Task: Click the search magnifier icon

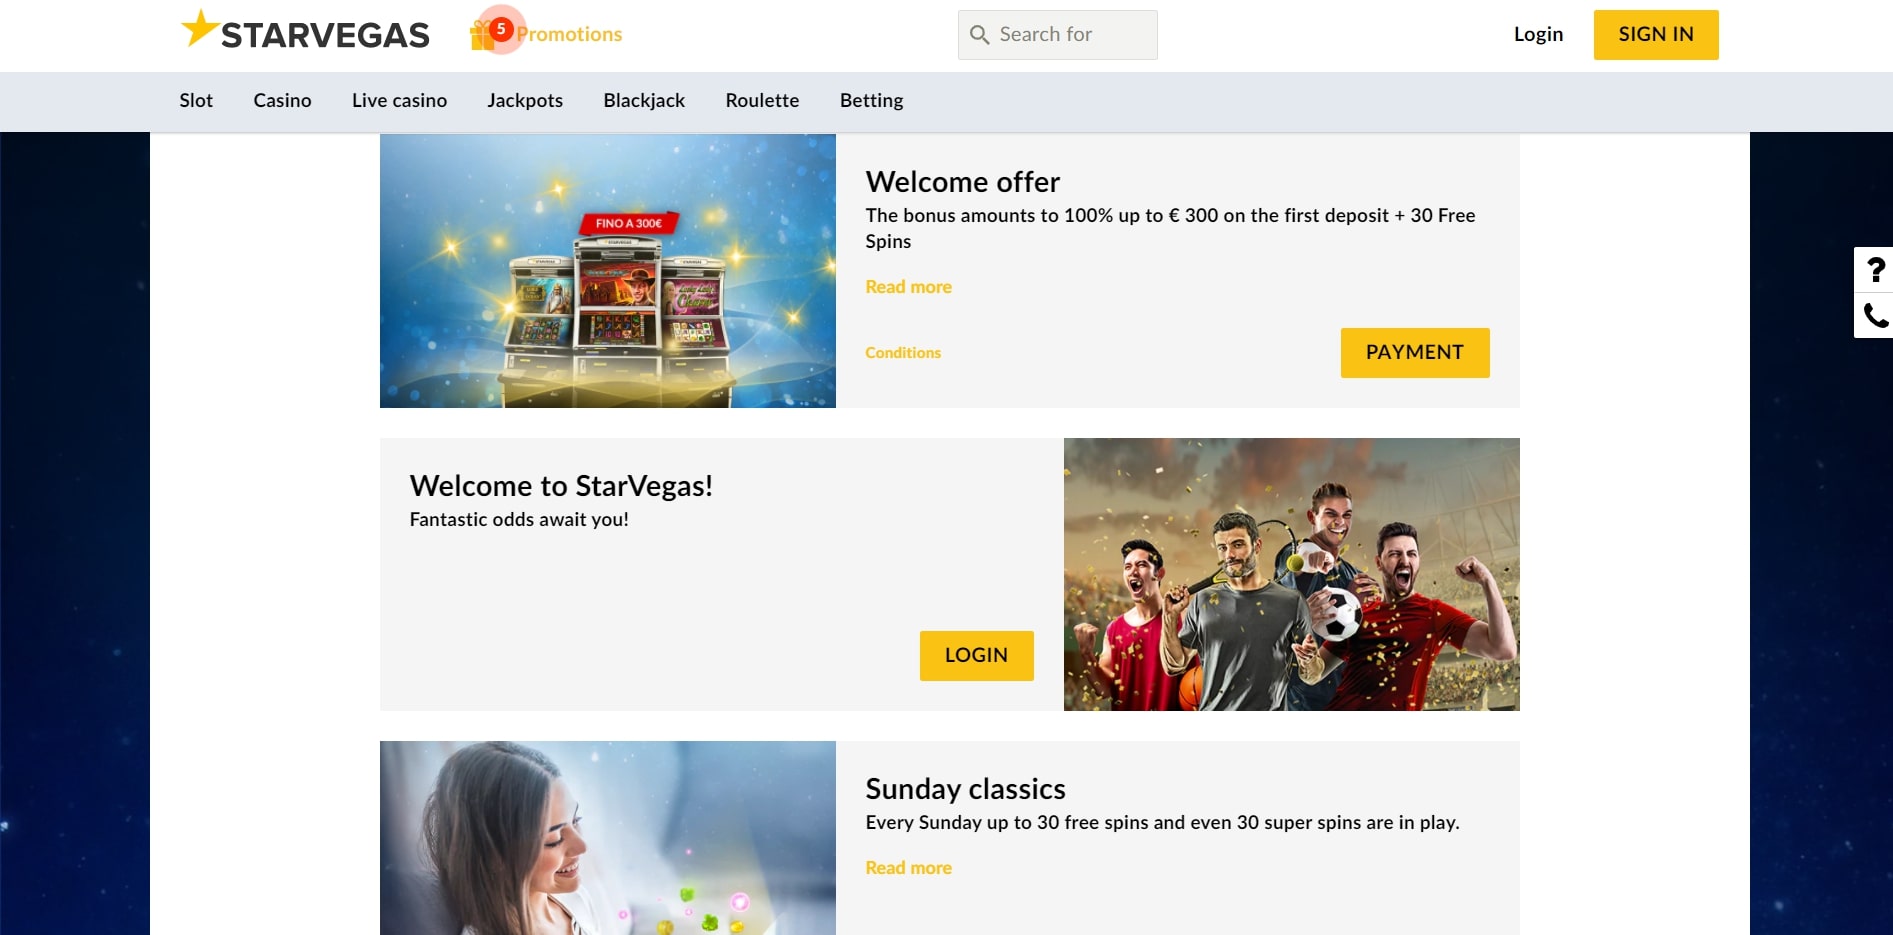Action: pos(980,35)
